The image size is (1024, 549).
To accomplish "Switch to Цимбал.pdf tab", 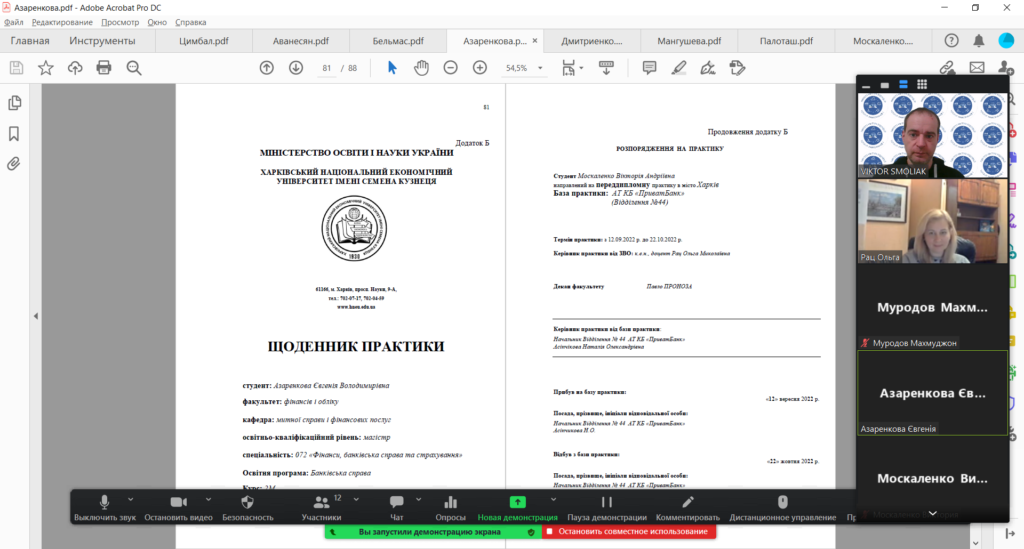I will point(204,40).
